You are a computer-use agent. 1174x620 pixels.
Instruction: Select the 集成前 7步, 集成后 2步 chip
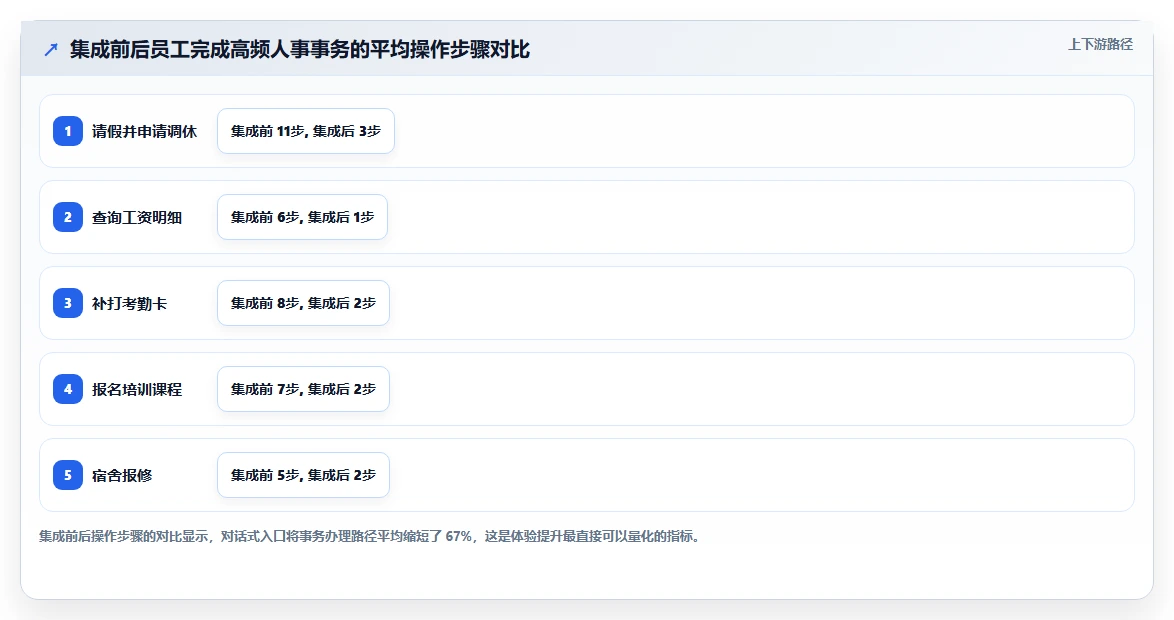click(x=303, y=389)
